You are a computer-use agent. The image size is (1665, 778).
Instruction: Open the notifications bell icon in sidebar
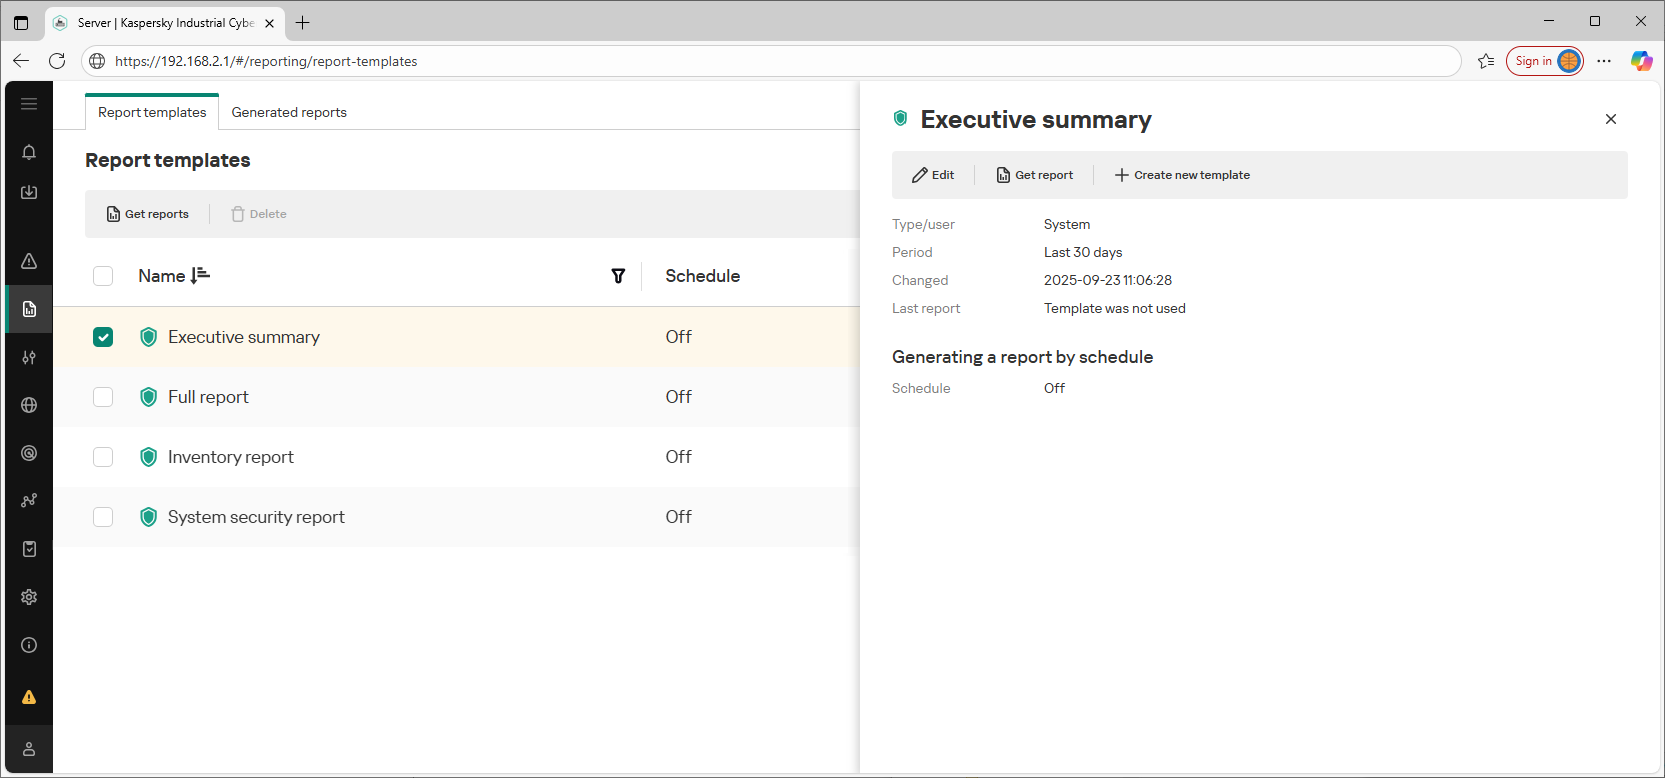click(29, 152)
